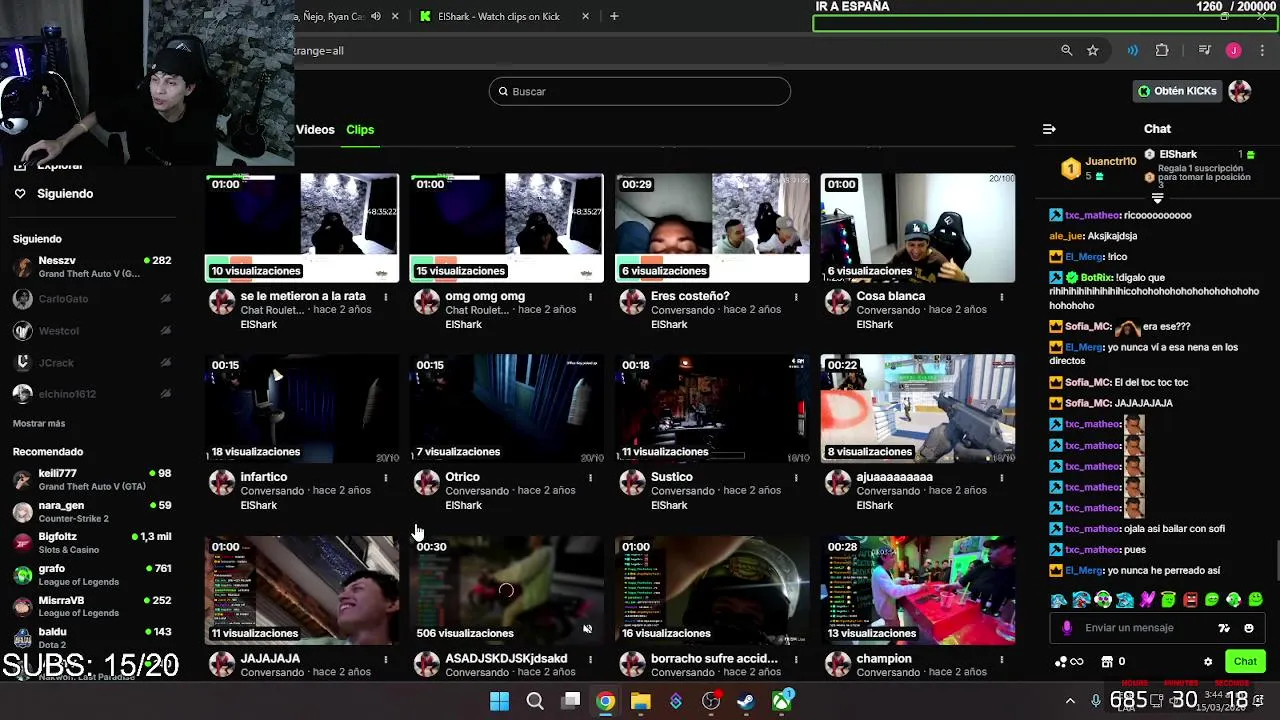
Task: Click the green Chat send button
Action: pyautogui.click(x=1245, y=661)
